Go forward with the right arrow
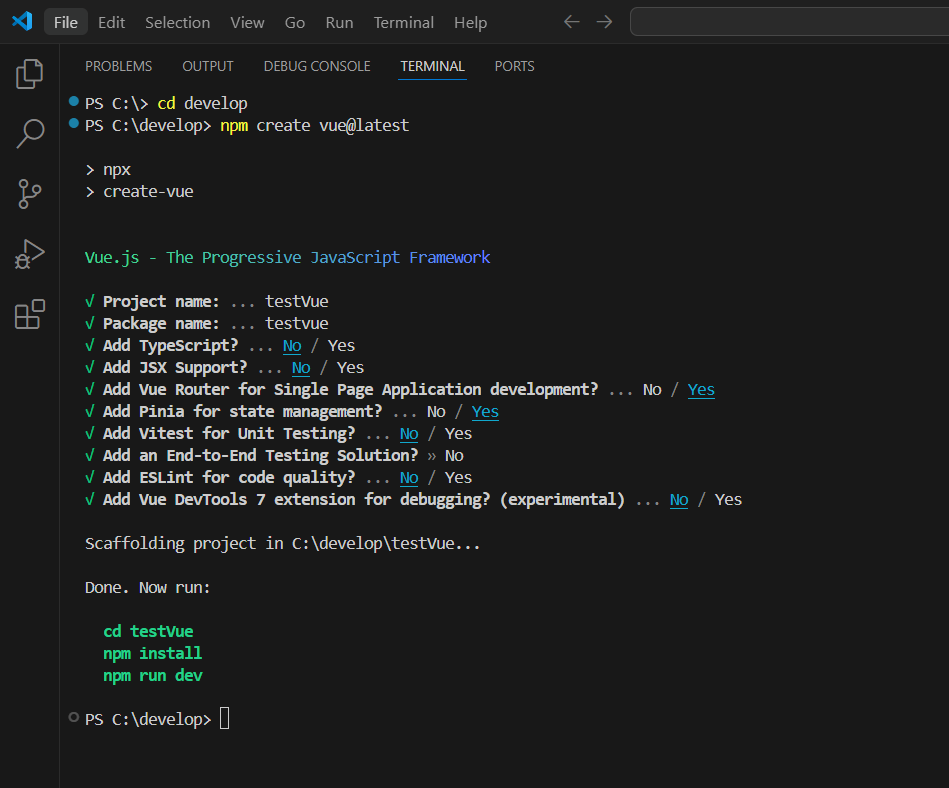Viewport: 949px width, 788px height. (604, 22)
